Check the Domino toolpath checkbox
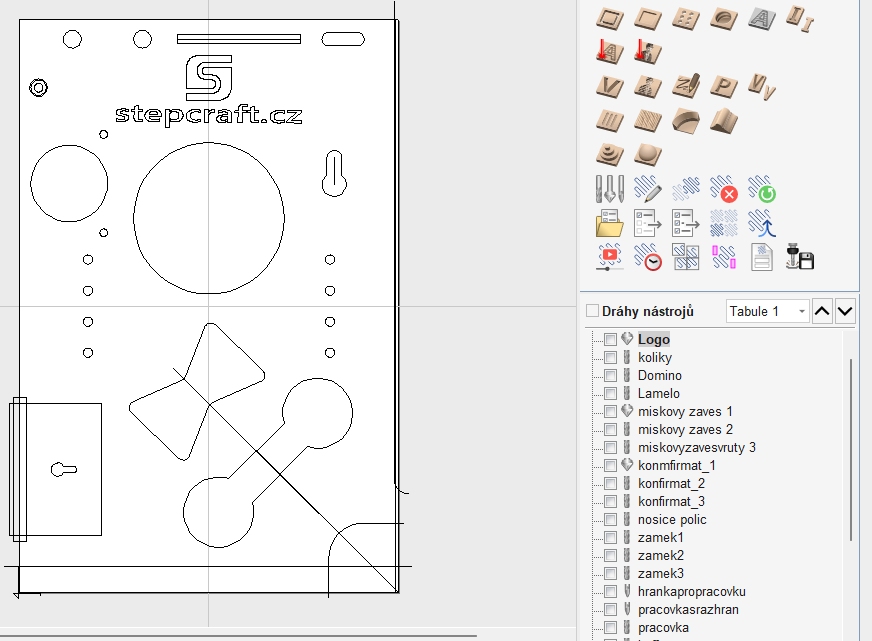This screenshot has width=872, height=641. (611, 375)
